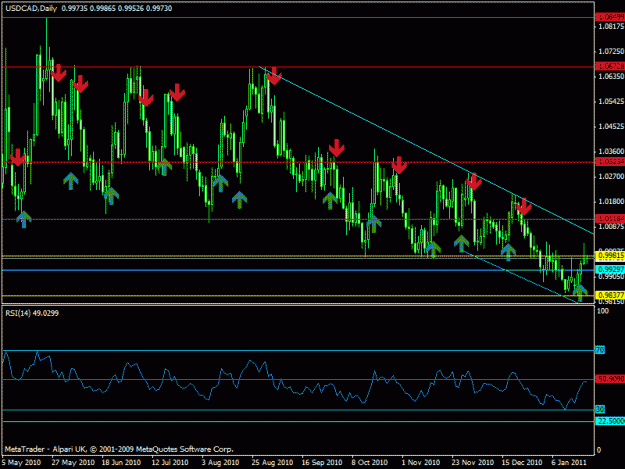Click the 1.04525 price scale value
The image size is (625, 469).
point(611,127)
